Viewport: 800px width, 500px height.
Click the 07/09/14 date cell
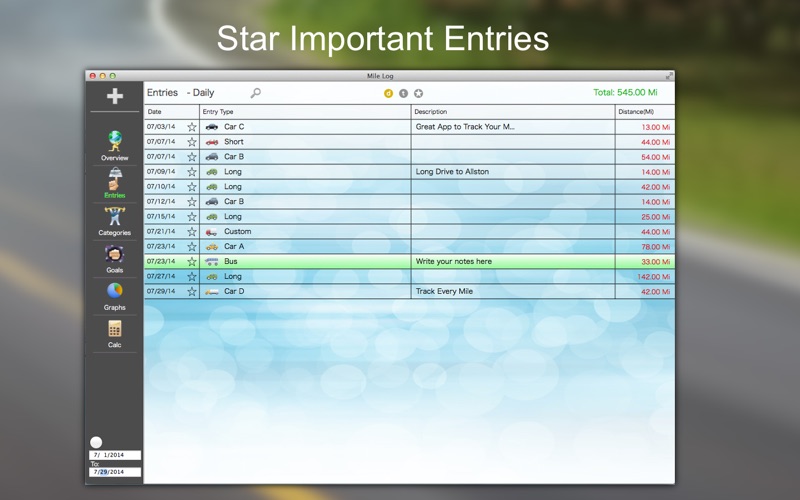point(161,171)
